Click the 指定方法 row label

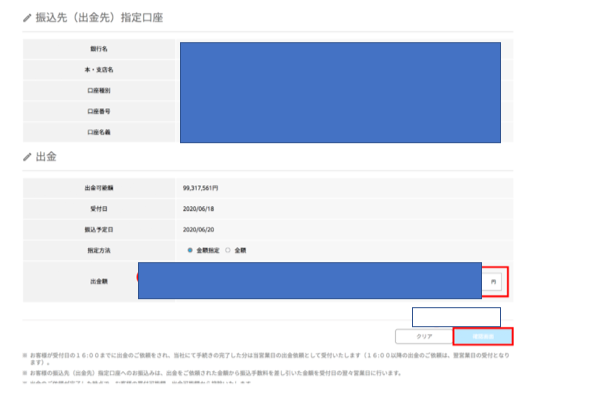pyautogui.click(x=99, y=250)
